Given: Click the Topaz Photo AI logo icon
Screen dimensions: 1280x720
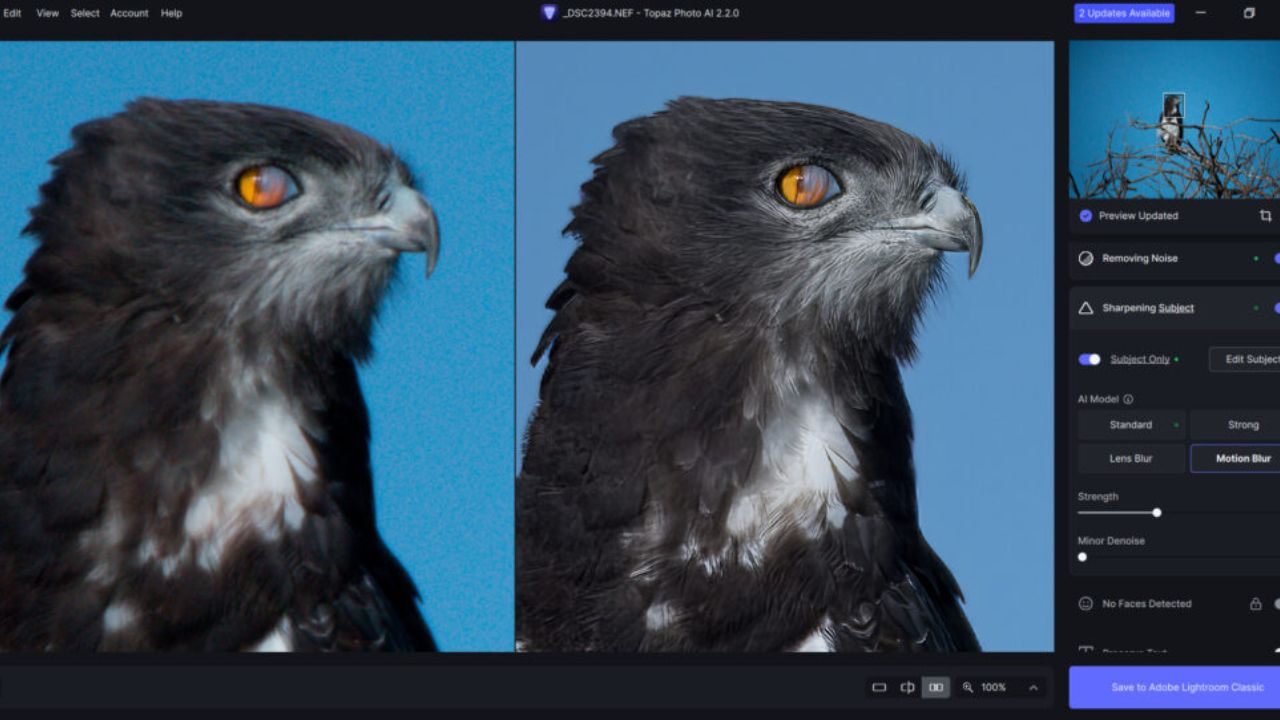Looking at the screenshot, I should click(548, 13).
